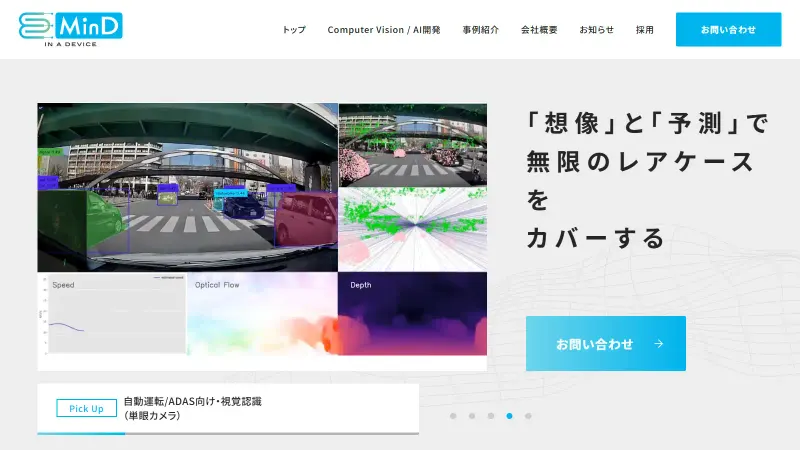This screenshot has height=450, width=800.
Task: Click the carousel progress bar under Pick Up
Action: [x=228, y=433]
